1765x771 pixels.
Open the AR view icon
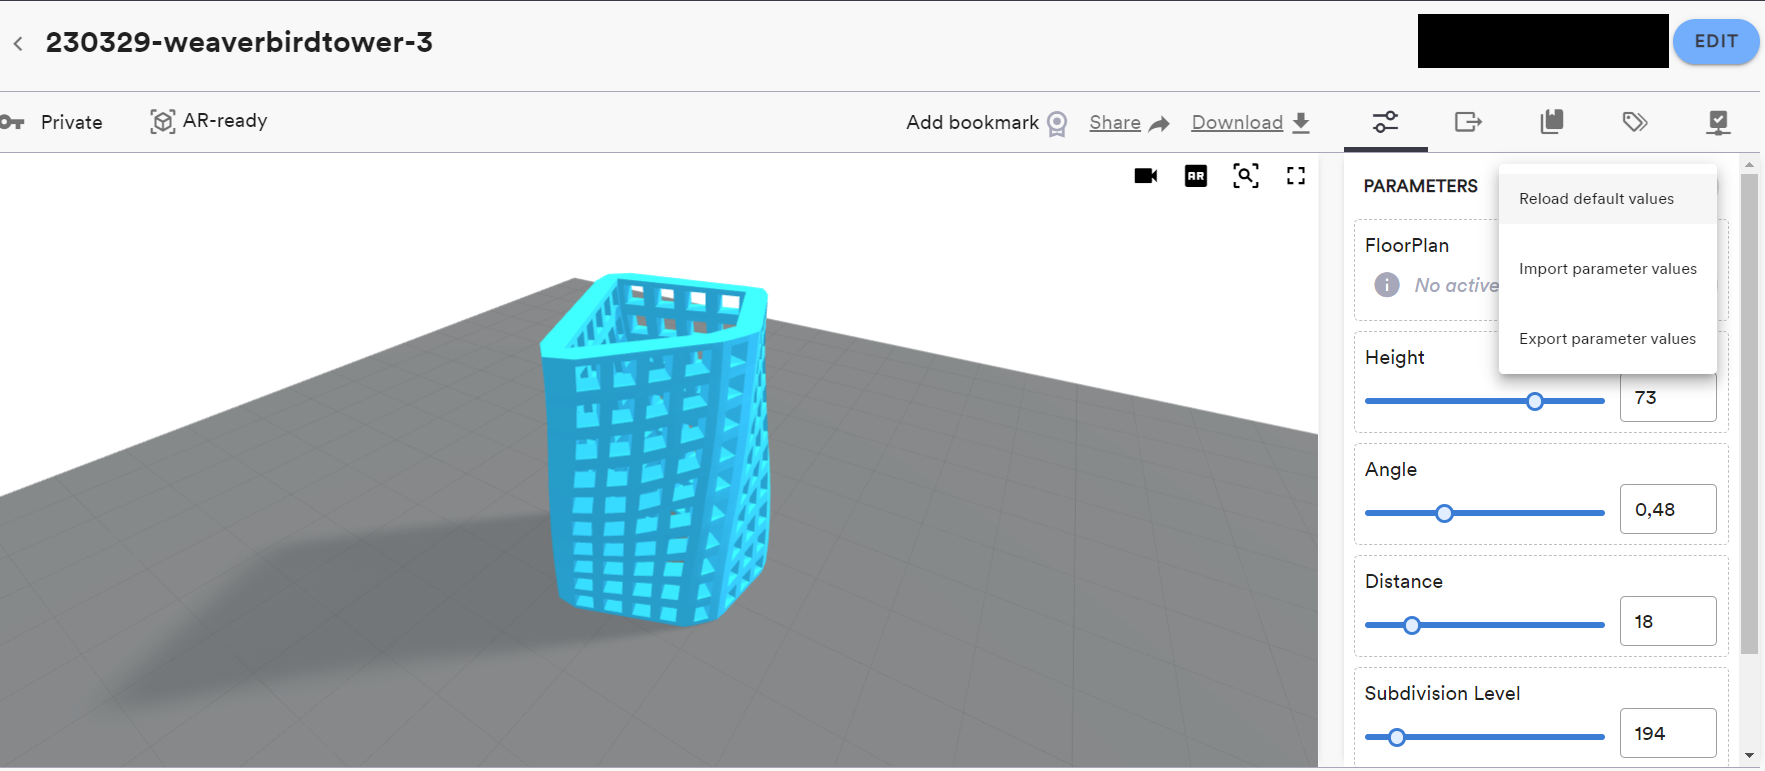tap(1195, 176)
